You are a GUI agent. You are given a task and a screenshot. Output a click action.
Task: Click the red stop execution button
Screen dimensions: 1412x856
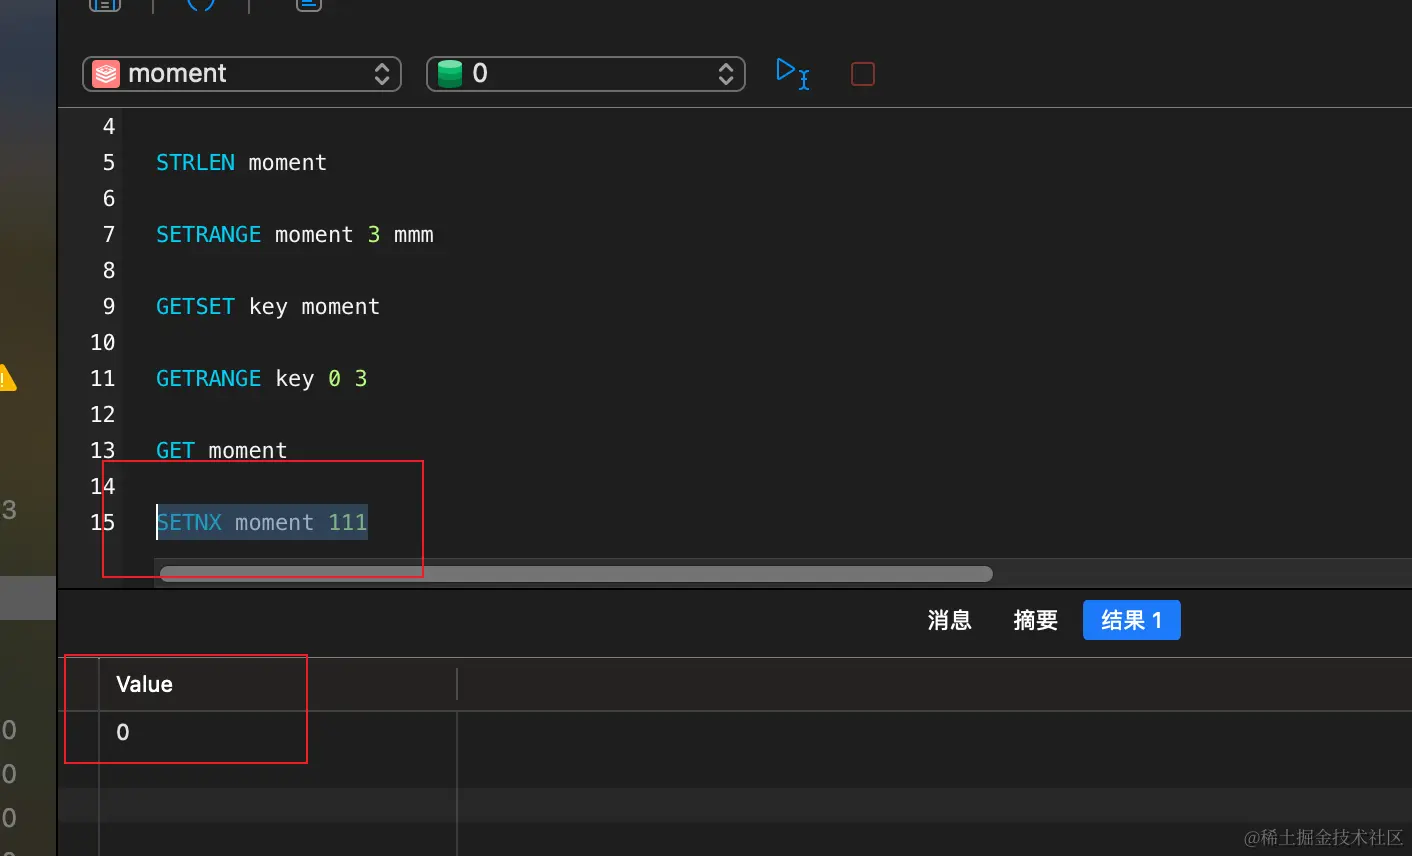[863, 74]
